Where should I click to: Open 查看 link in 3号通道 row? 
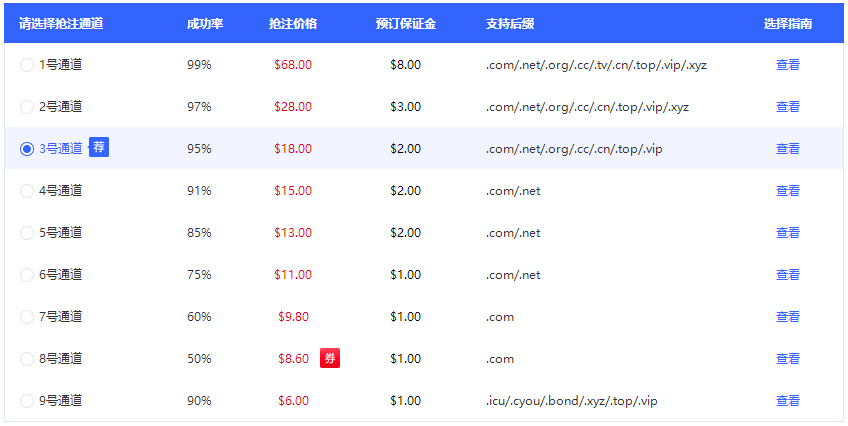(788, 149)
